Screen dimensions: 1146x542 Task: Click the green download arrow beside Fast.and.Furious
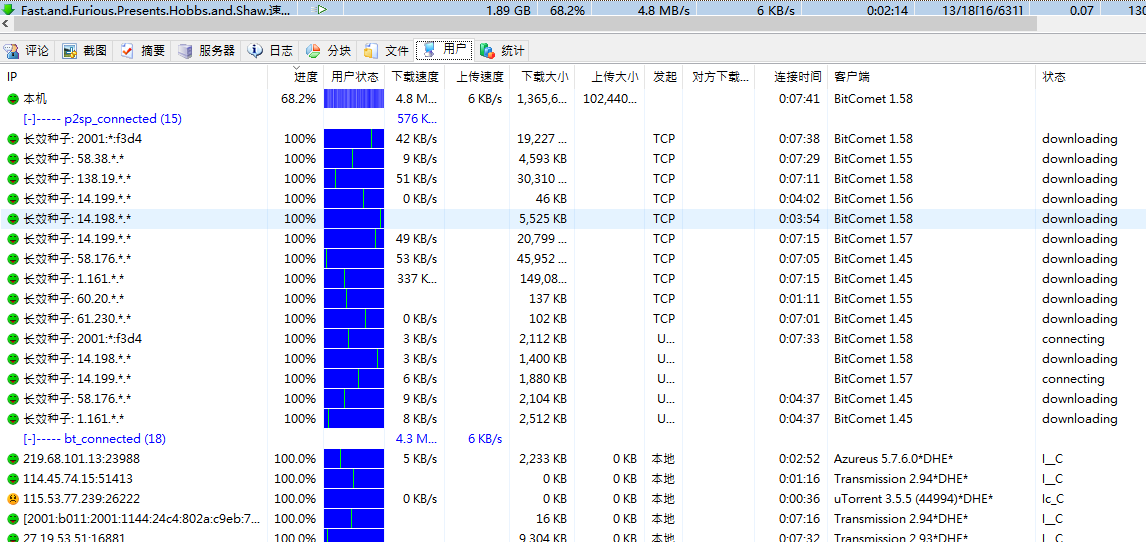coord(10,10)
